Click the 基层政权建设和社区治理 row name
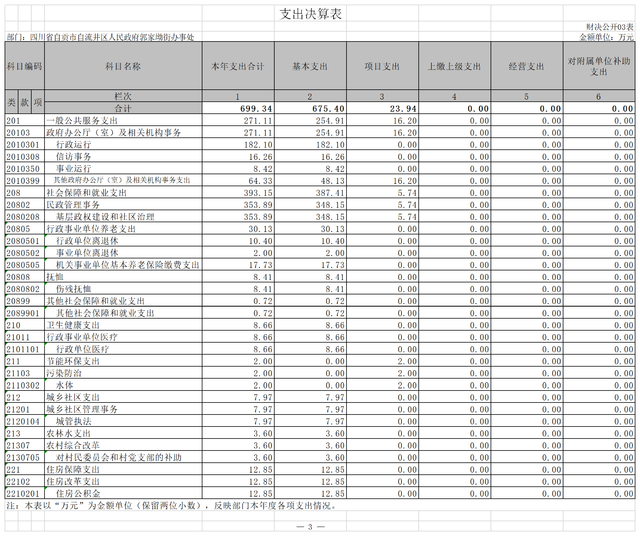The image size is (640, 536). click(x=105, y=217)
